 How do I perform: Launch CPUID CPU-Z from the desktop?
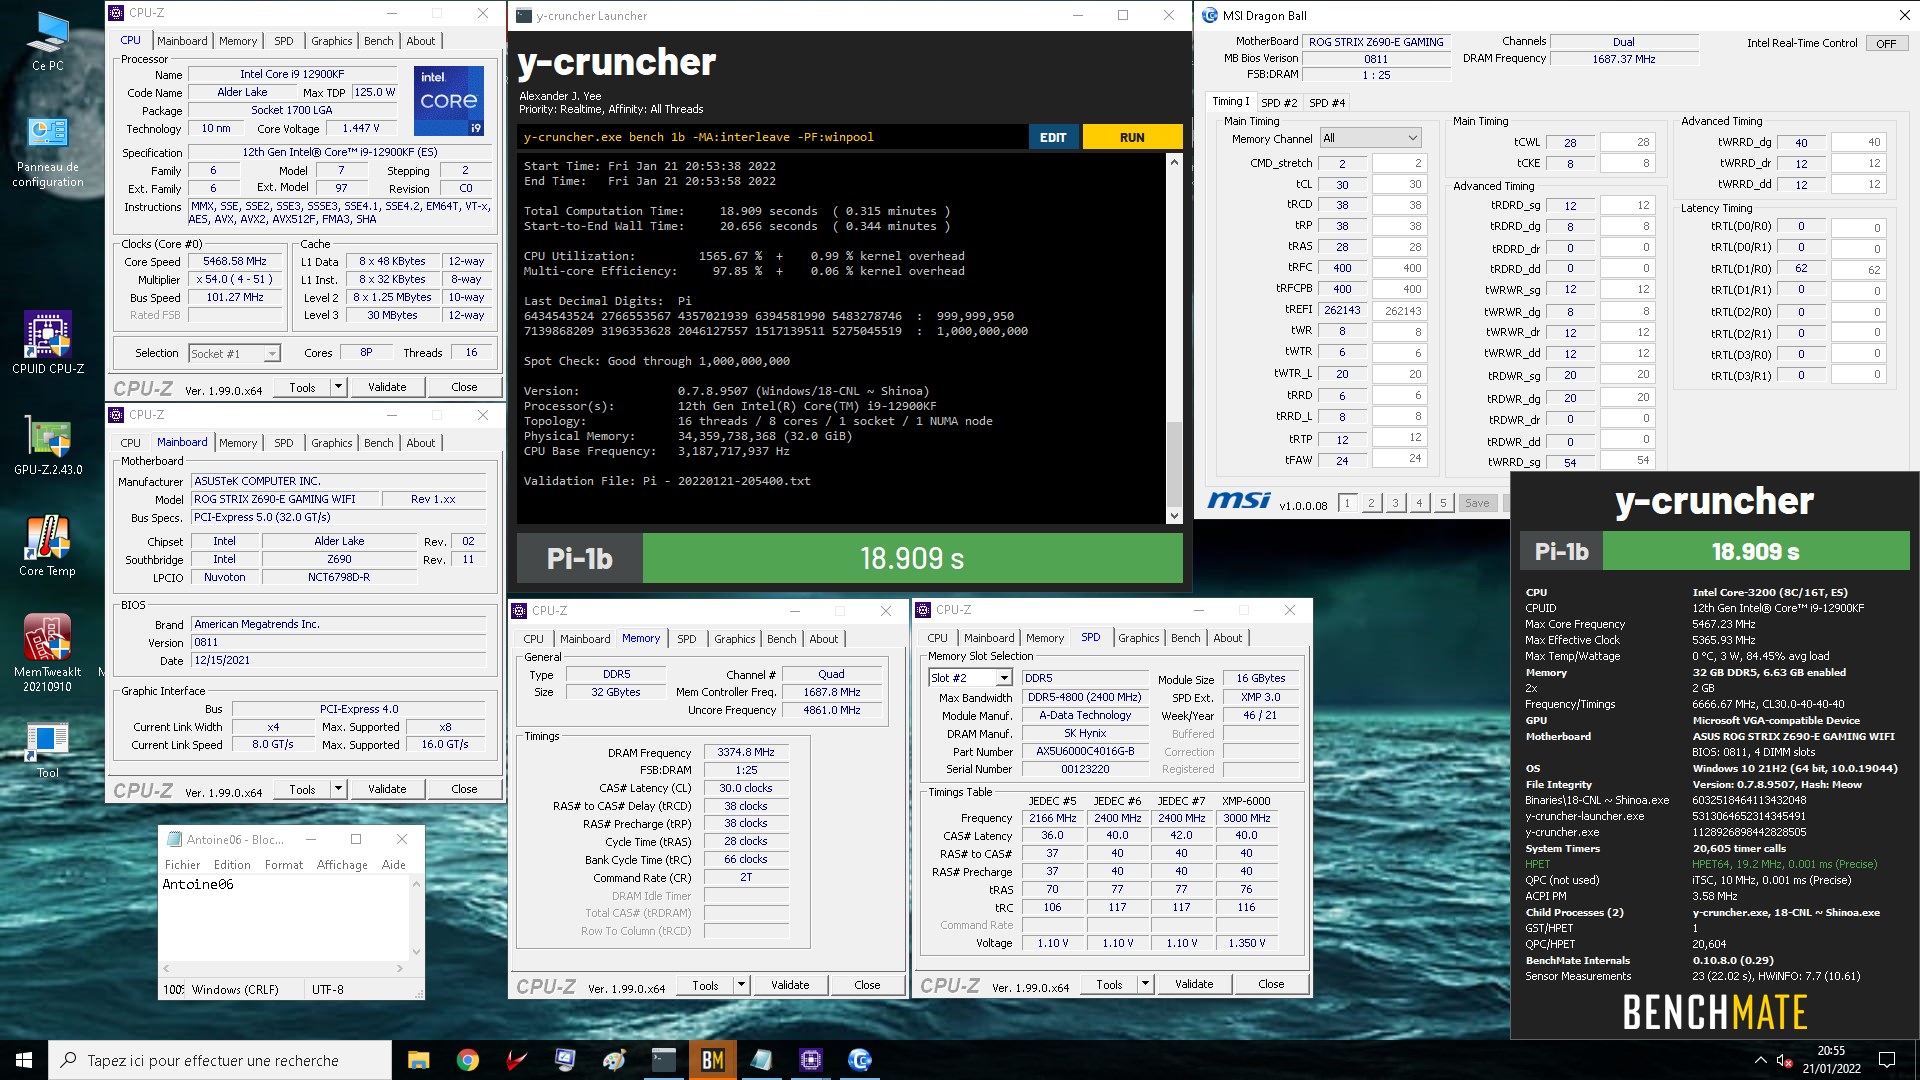coord(47,342)
